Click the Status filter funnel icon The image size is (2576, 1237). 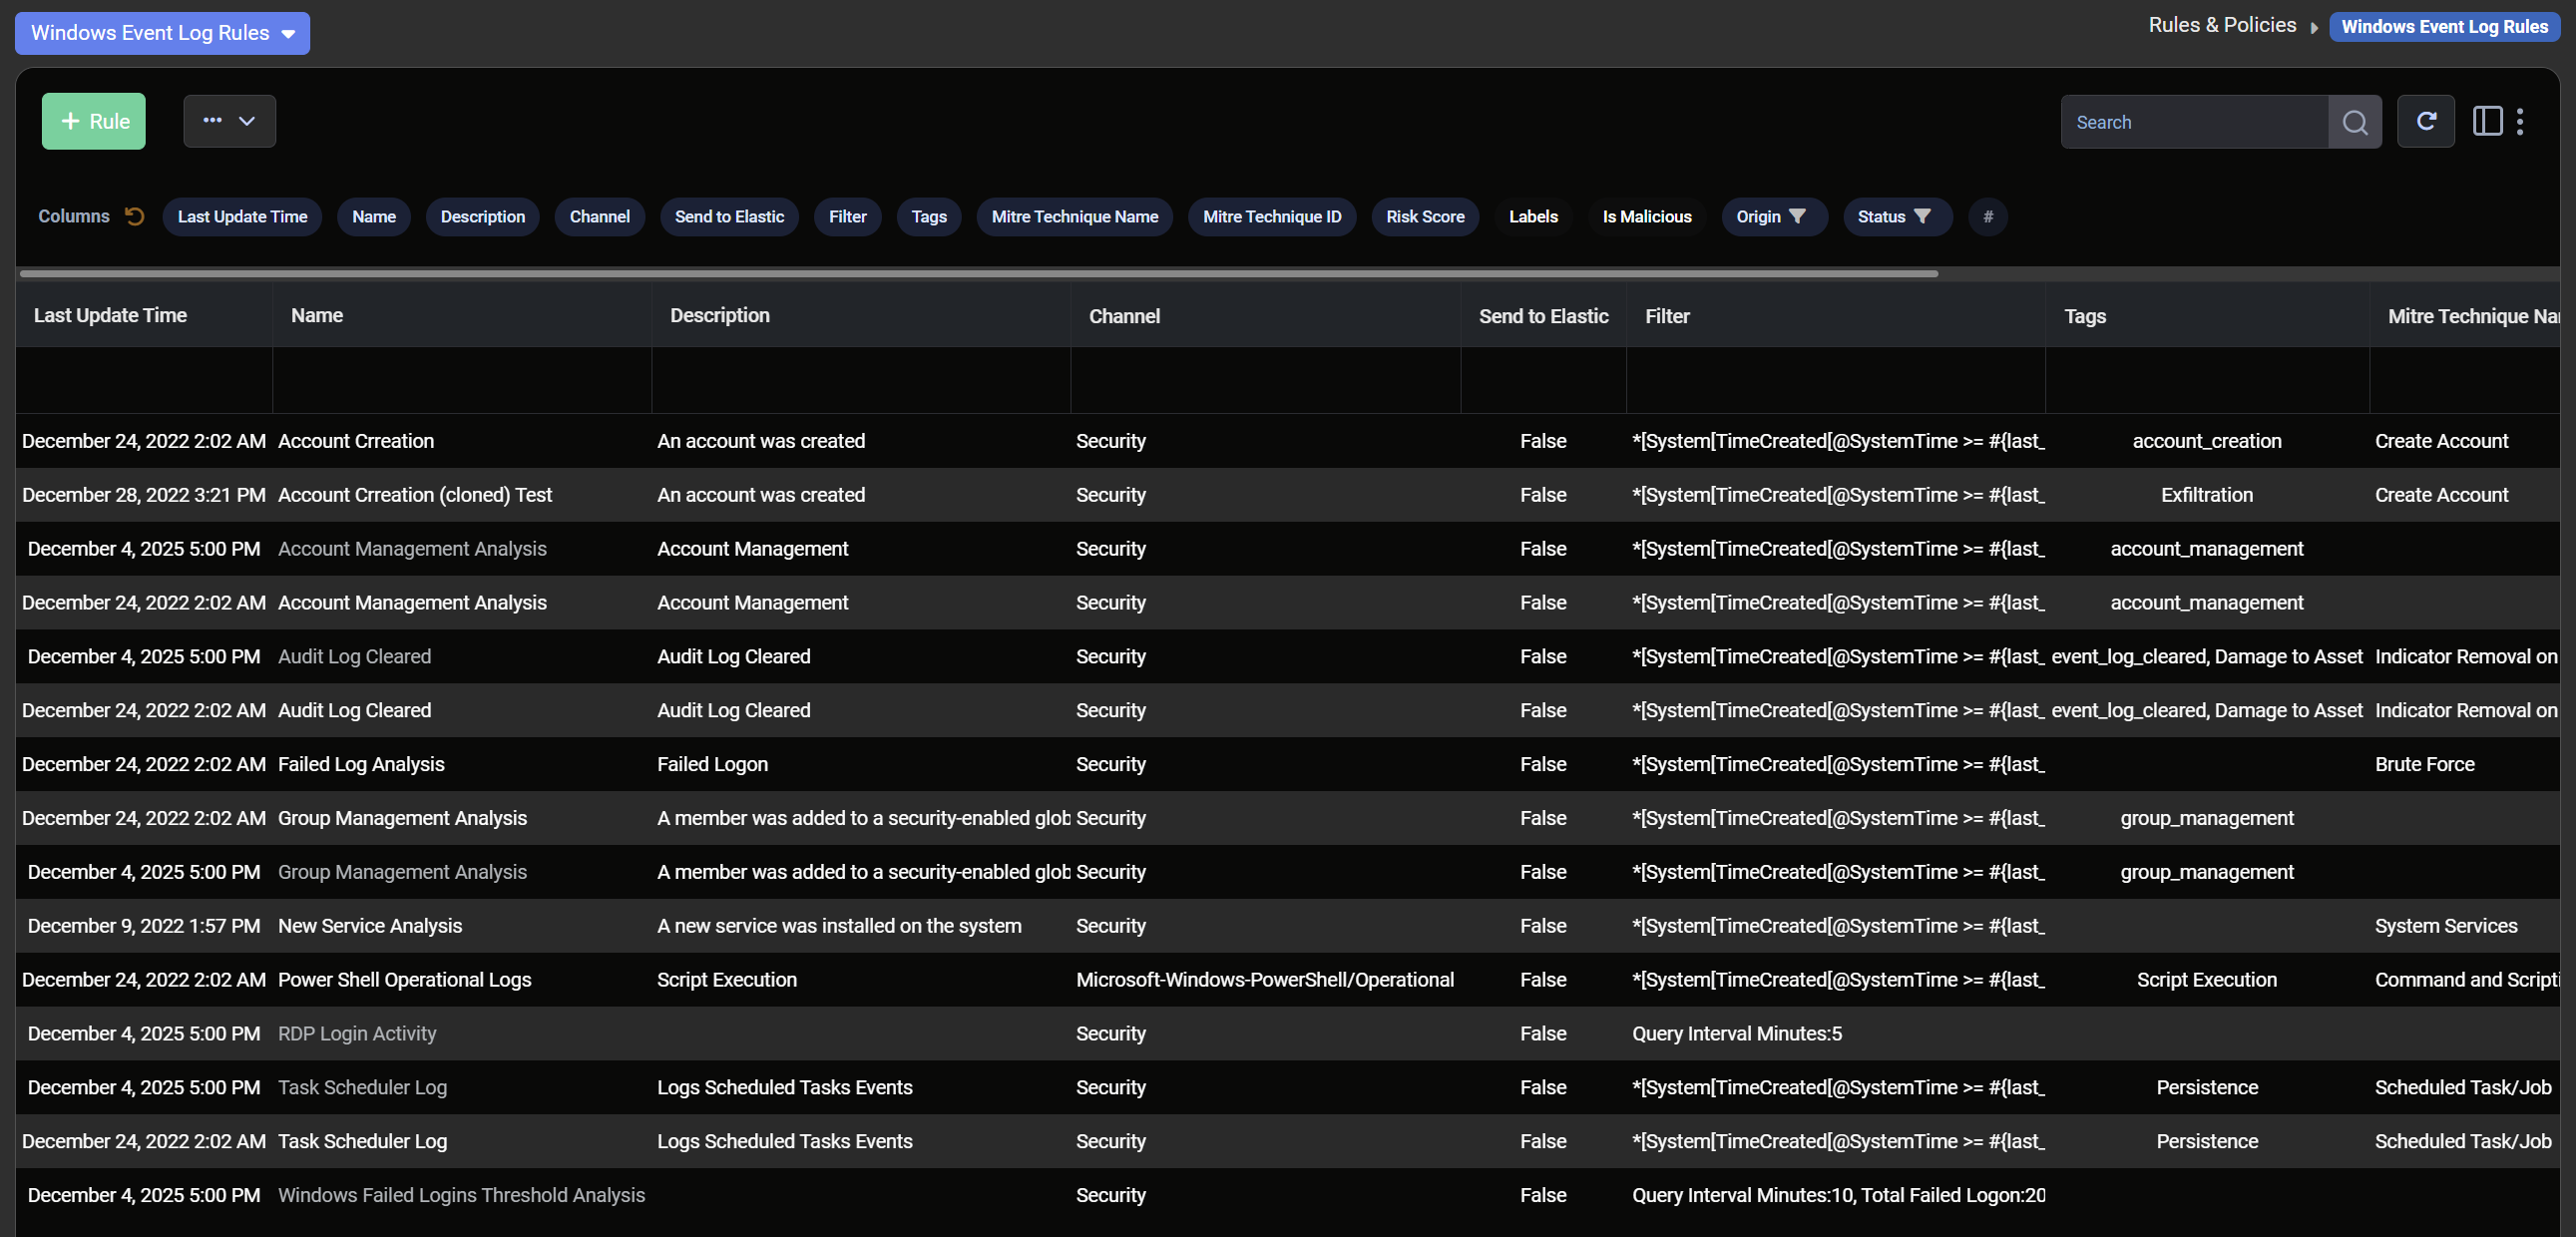pos(1921,216)
